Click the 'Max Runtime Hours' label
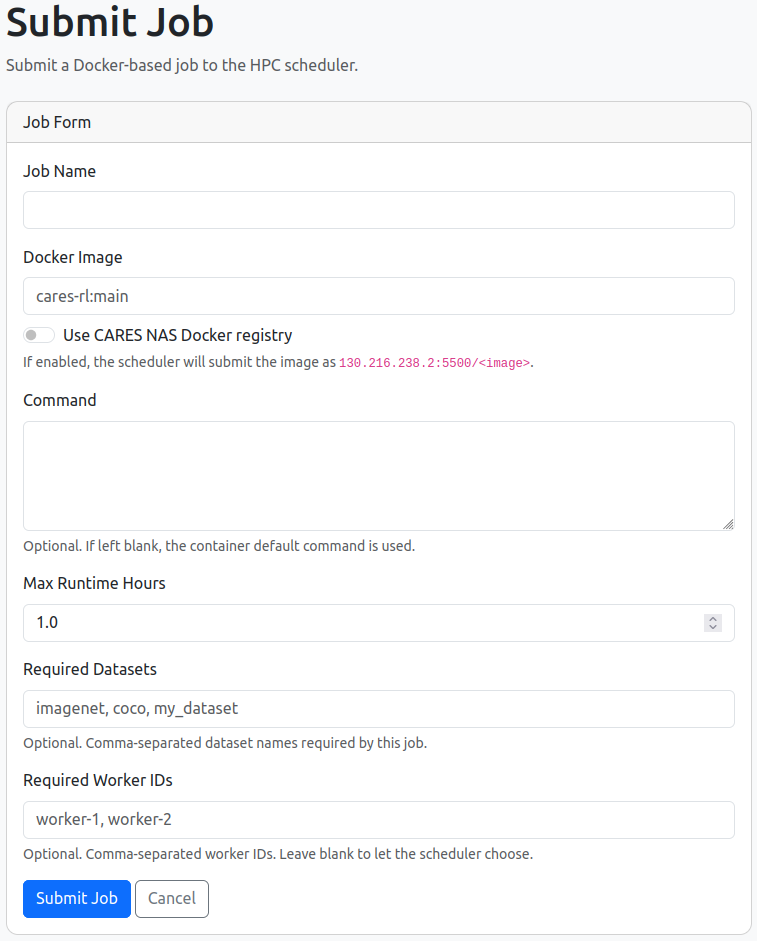 [94, 583]
